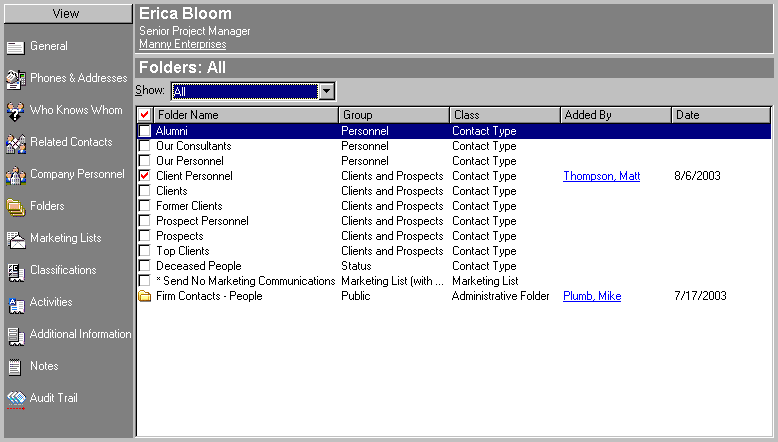Enable the Top Clients checkbox

(x=145, y=251)
